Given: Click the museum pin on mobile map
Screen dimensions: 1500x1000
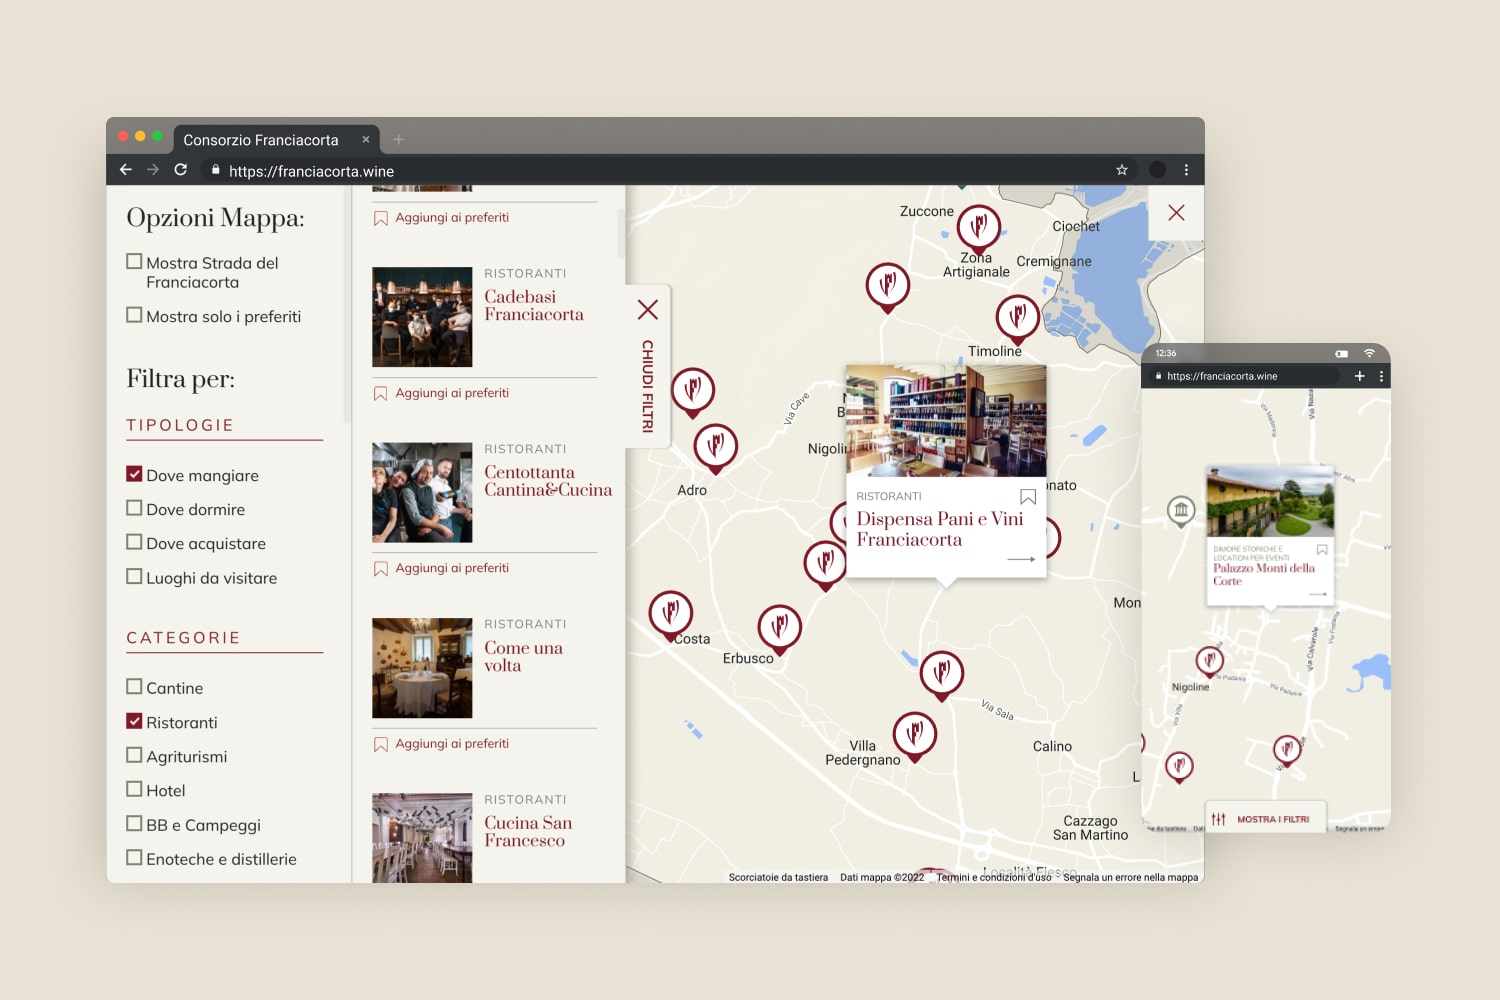Looking at the screenshot, I should pyautogui.click(x=1181, y=511).
